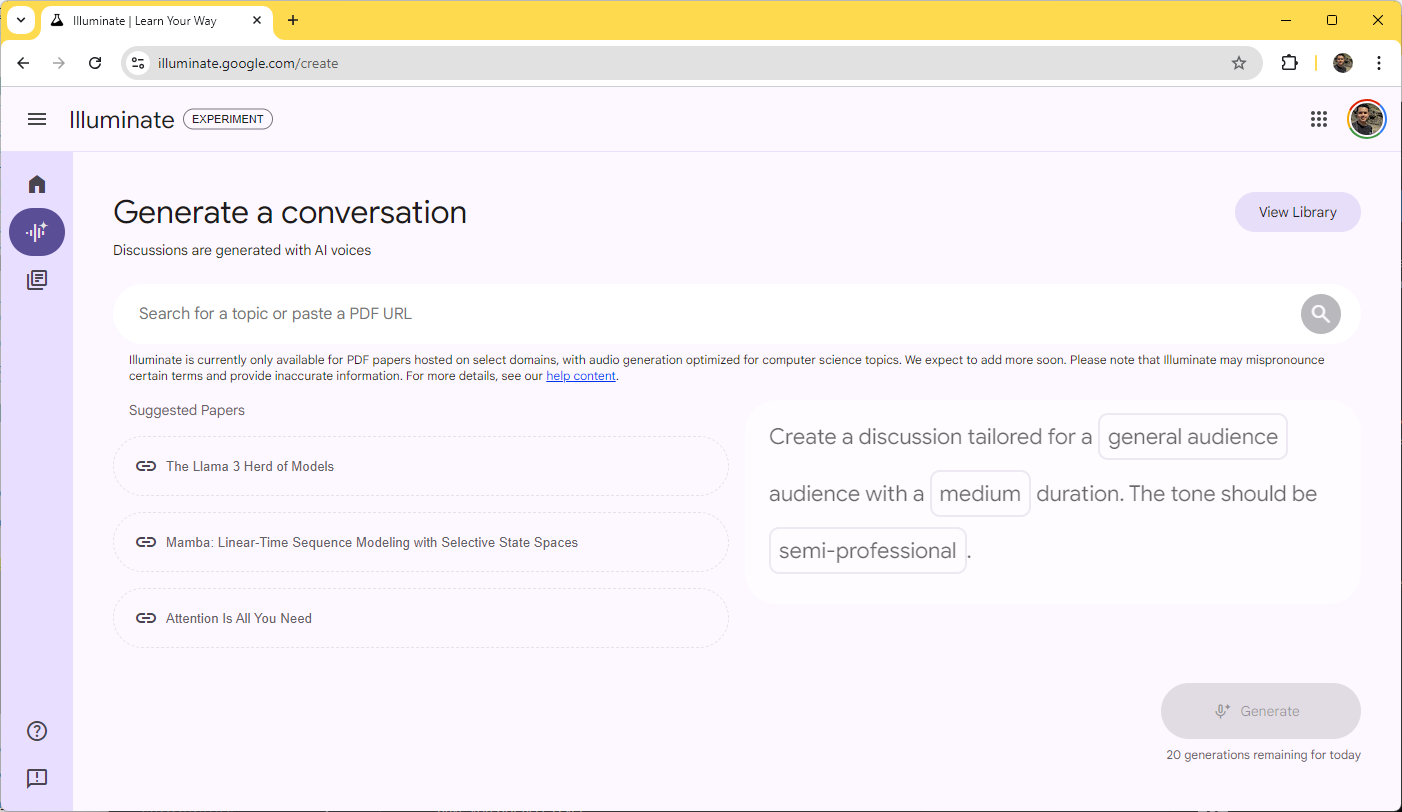Open the semi-professional tone selector
The height and width of the screenshot is (812, 1402).
click(867, 550)
